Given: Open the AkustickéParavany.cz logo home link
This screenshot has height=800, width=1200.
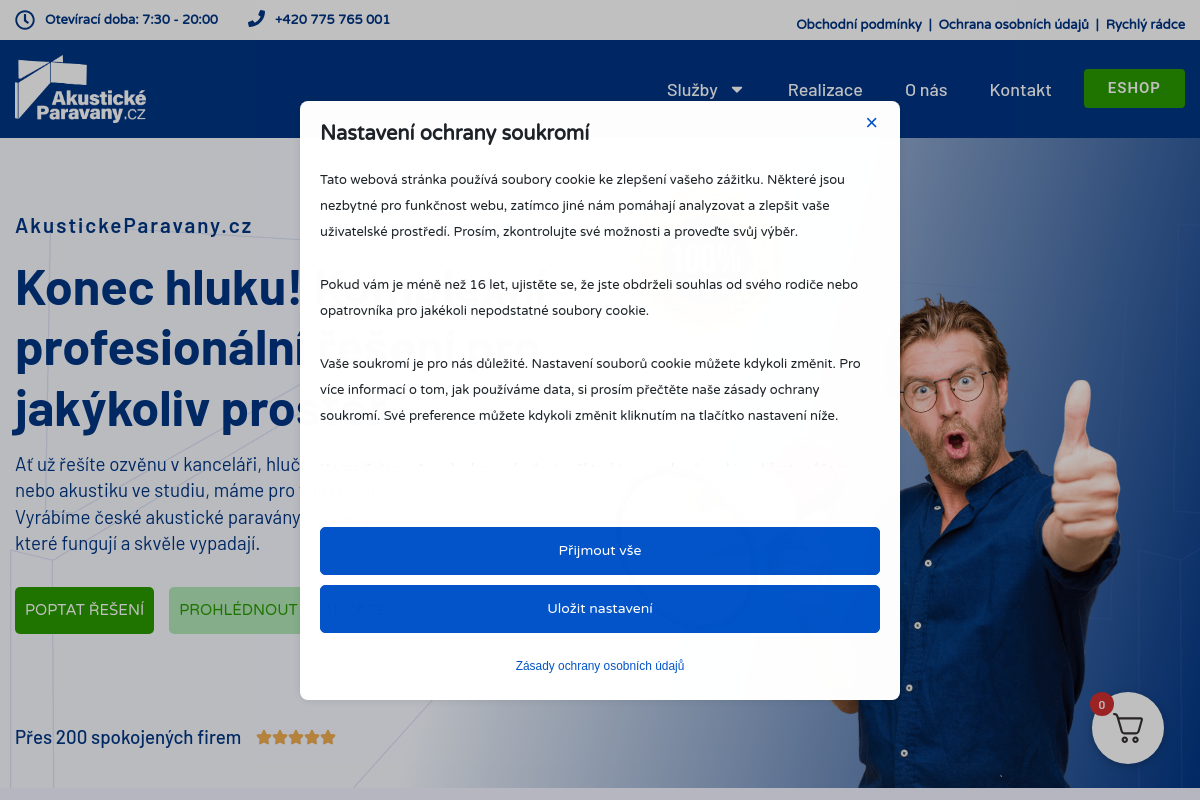Looking at the screenshot, I should pyautogui.click(x=81, y=88).
